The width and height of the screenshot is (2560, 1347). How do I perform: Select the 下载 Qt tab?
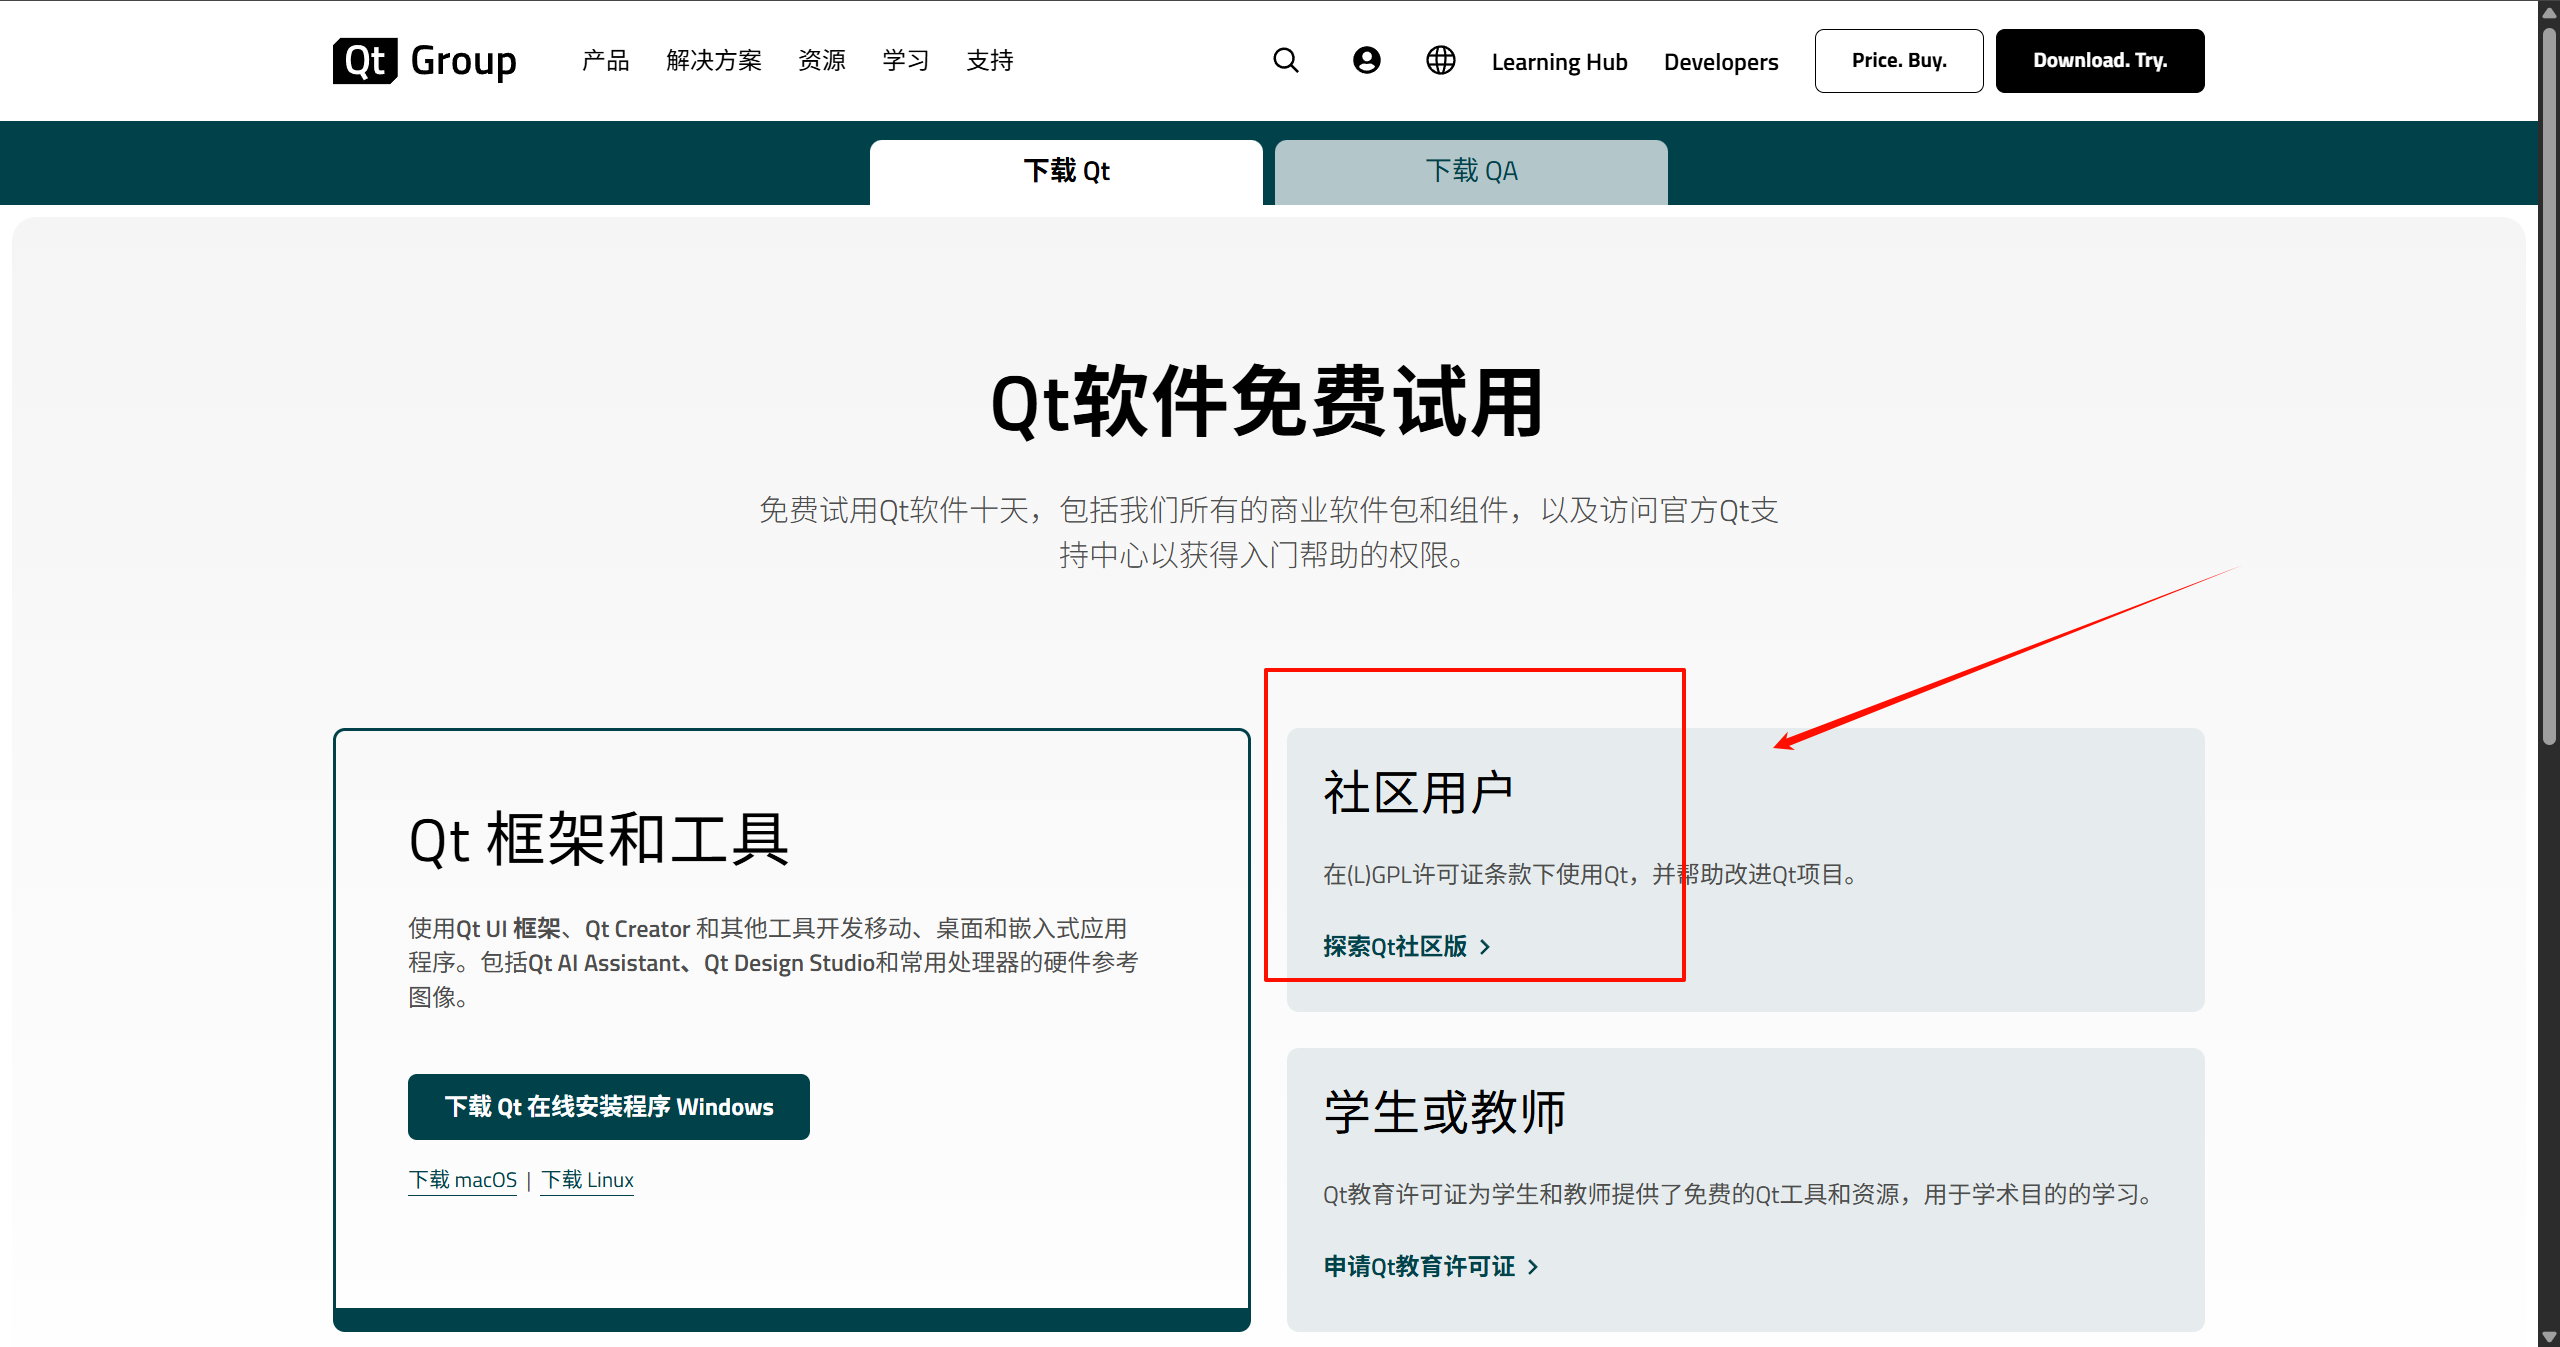pyautogui.click(x=1066, y=170)
